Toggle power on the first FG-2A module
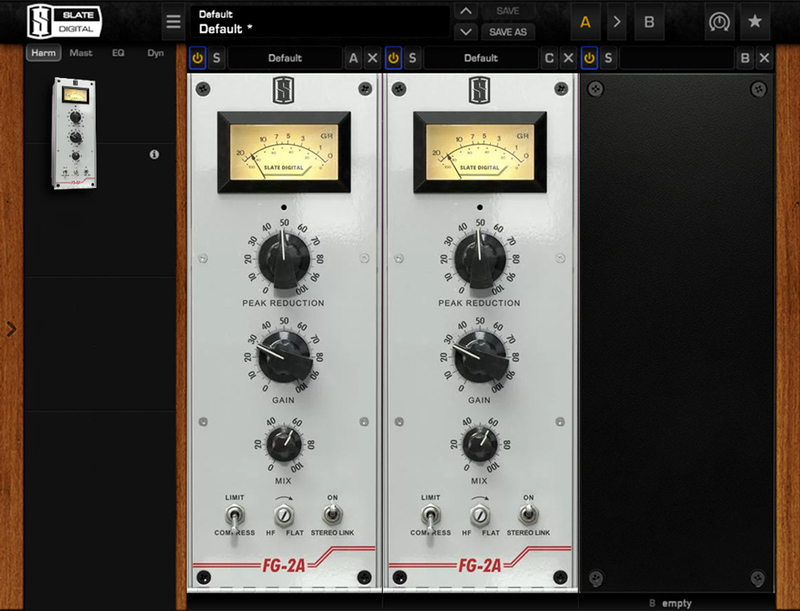Screen dimensions: 800x611 (197, 58)
